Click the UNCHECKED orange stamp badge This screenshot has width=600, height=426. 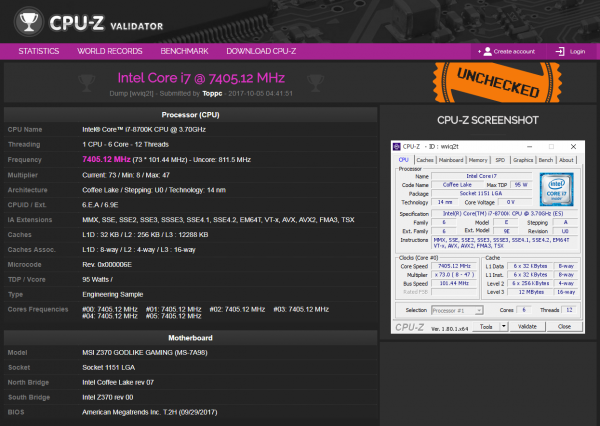(497, 83)
